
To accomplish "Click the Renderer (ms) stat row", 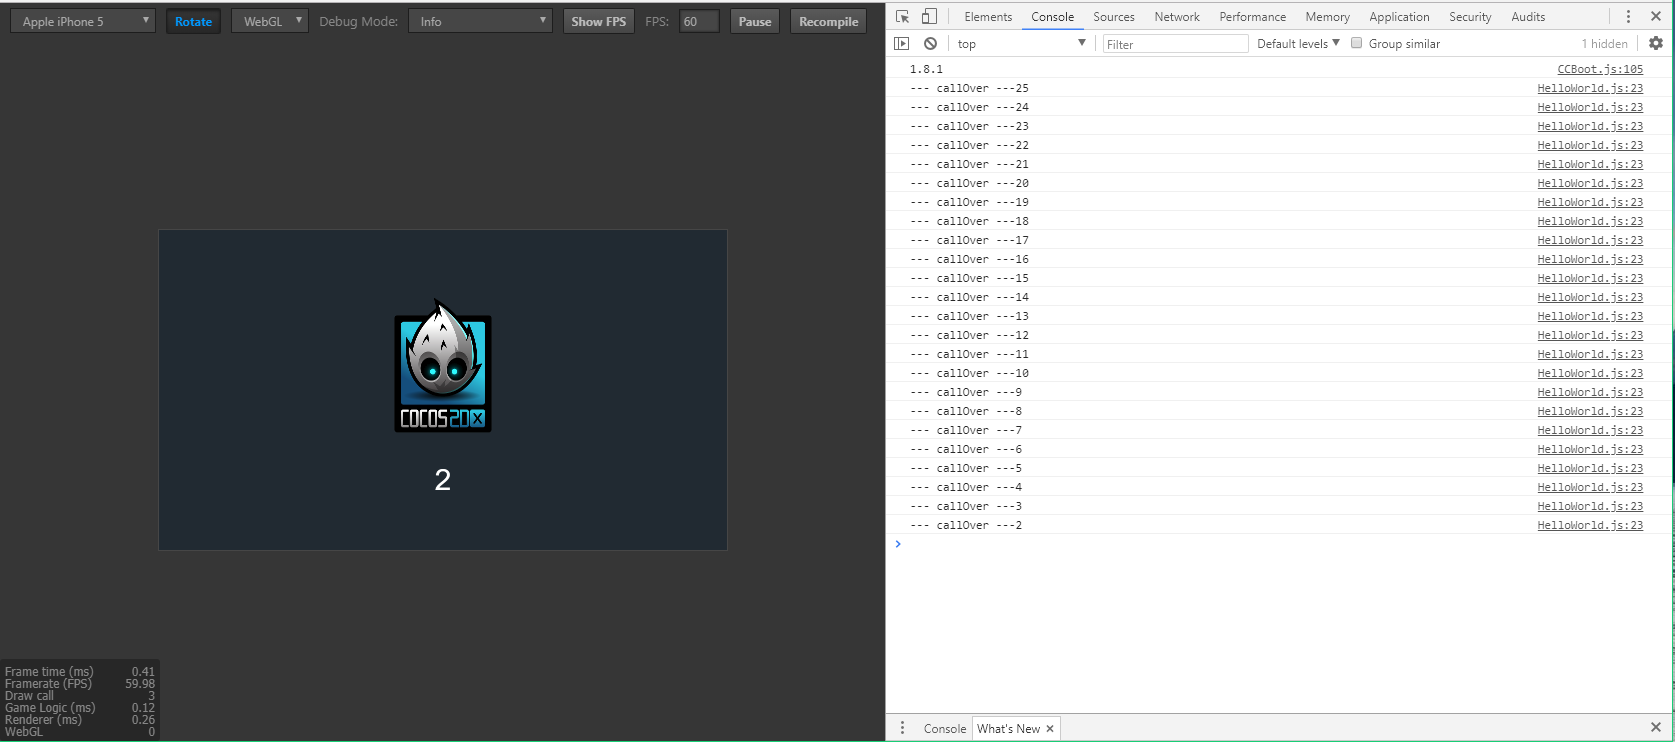I will click(80, 720).
